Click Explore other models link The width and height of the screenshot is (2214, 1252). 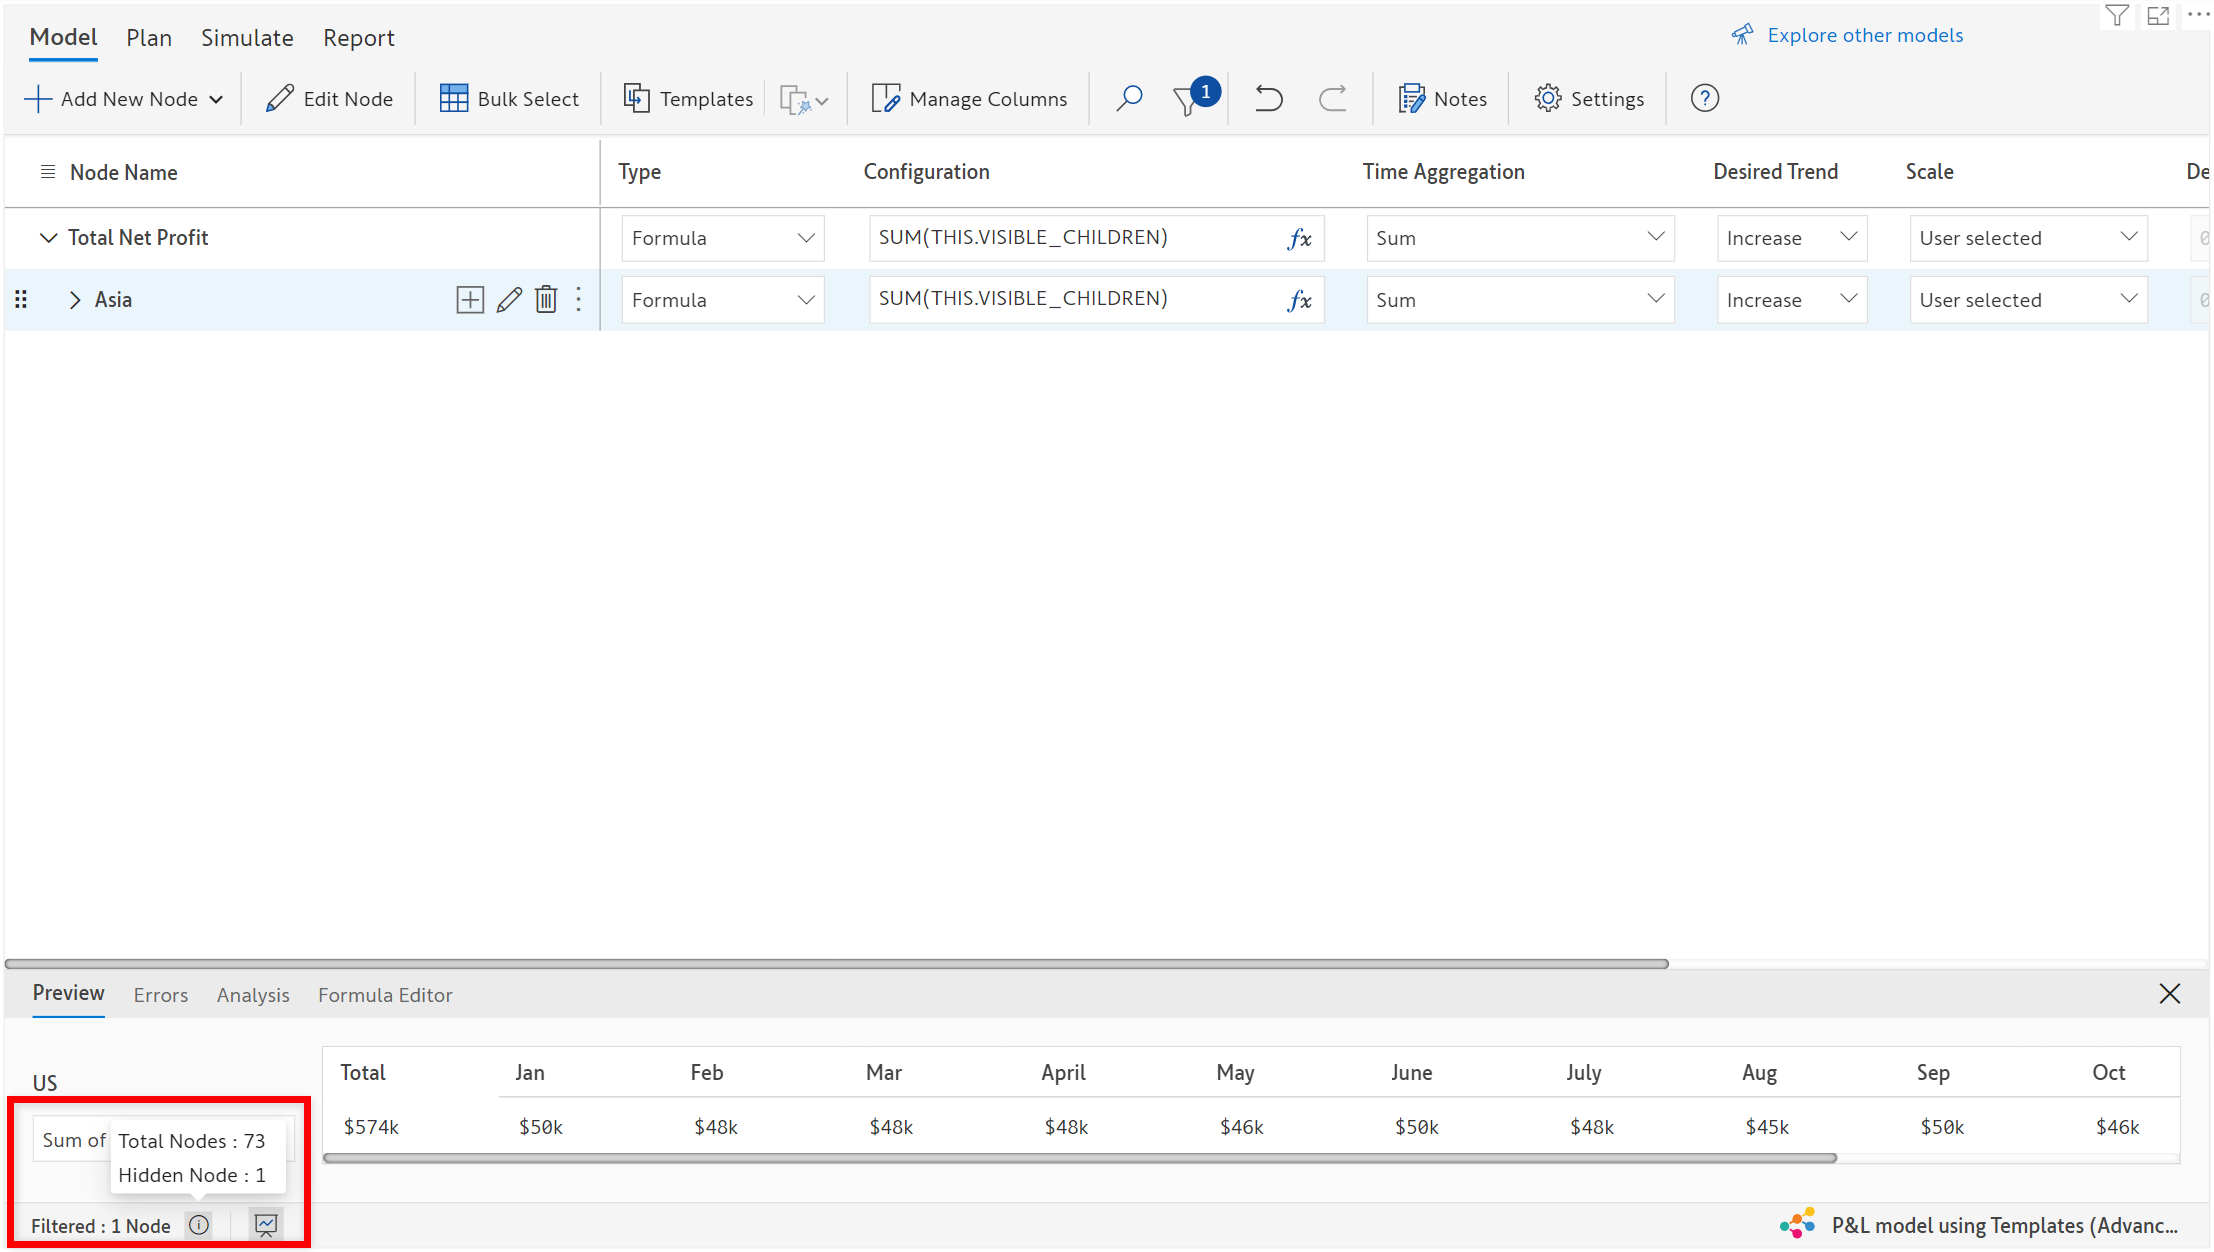pos(1864,35)
